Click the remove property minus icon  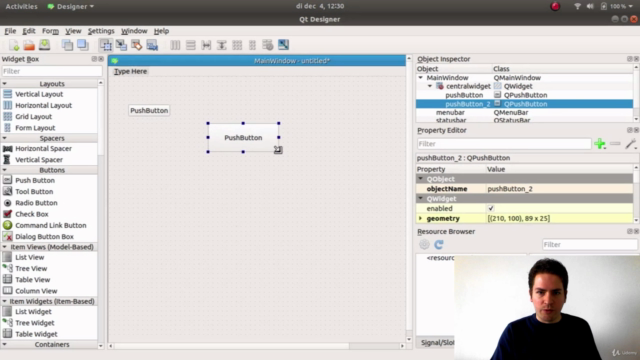(x=615, y=144)
